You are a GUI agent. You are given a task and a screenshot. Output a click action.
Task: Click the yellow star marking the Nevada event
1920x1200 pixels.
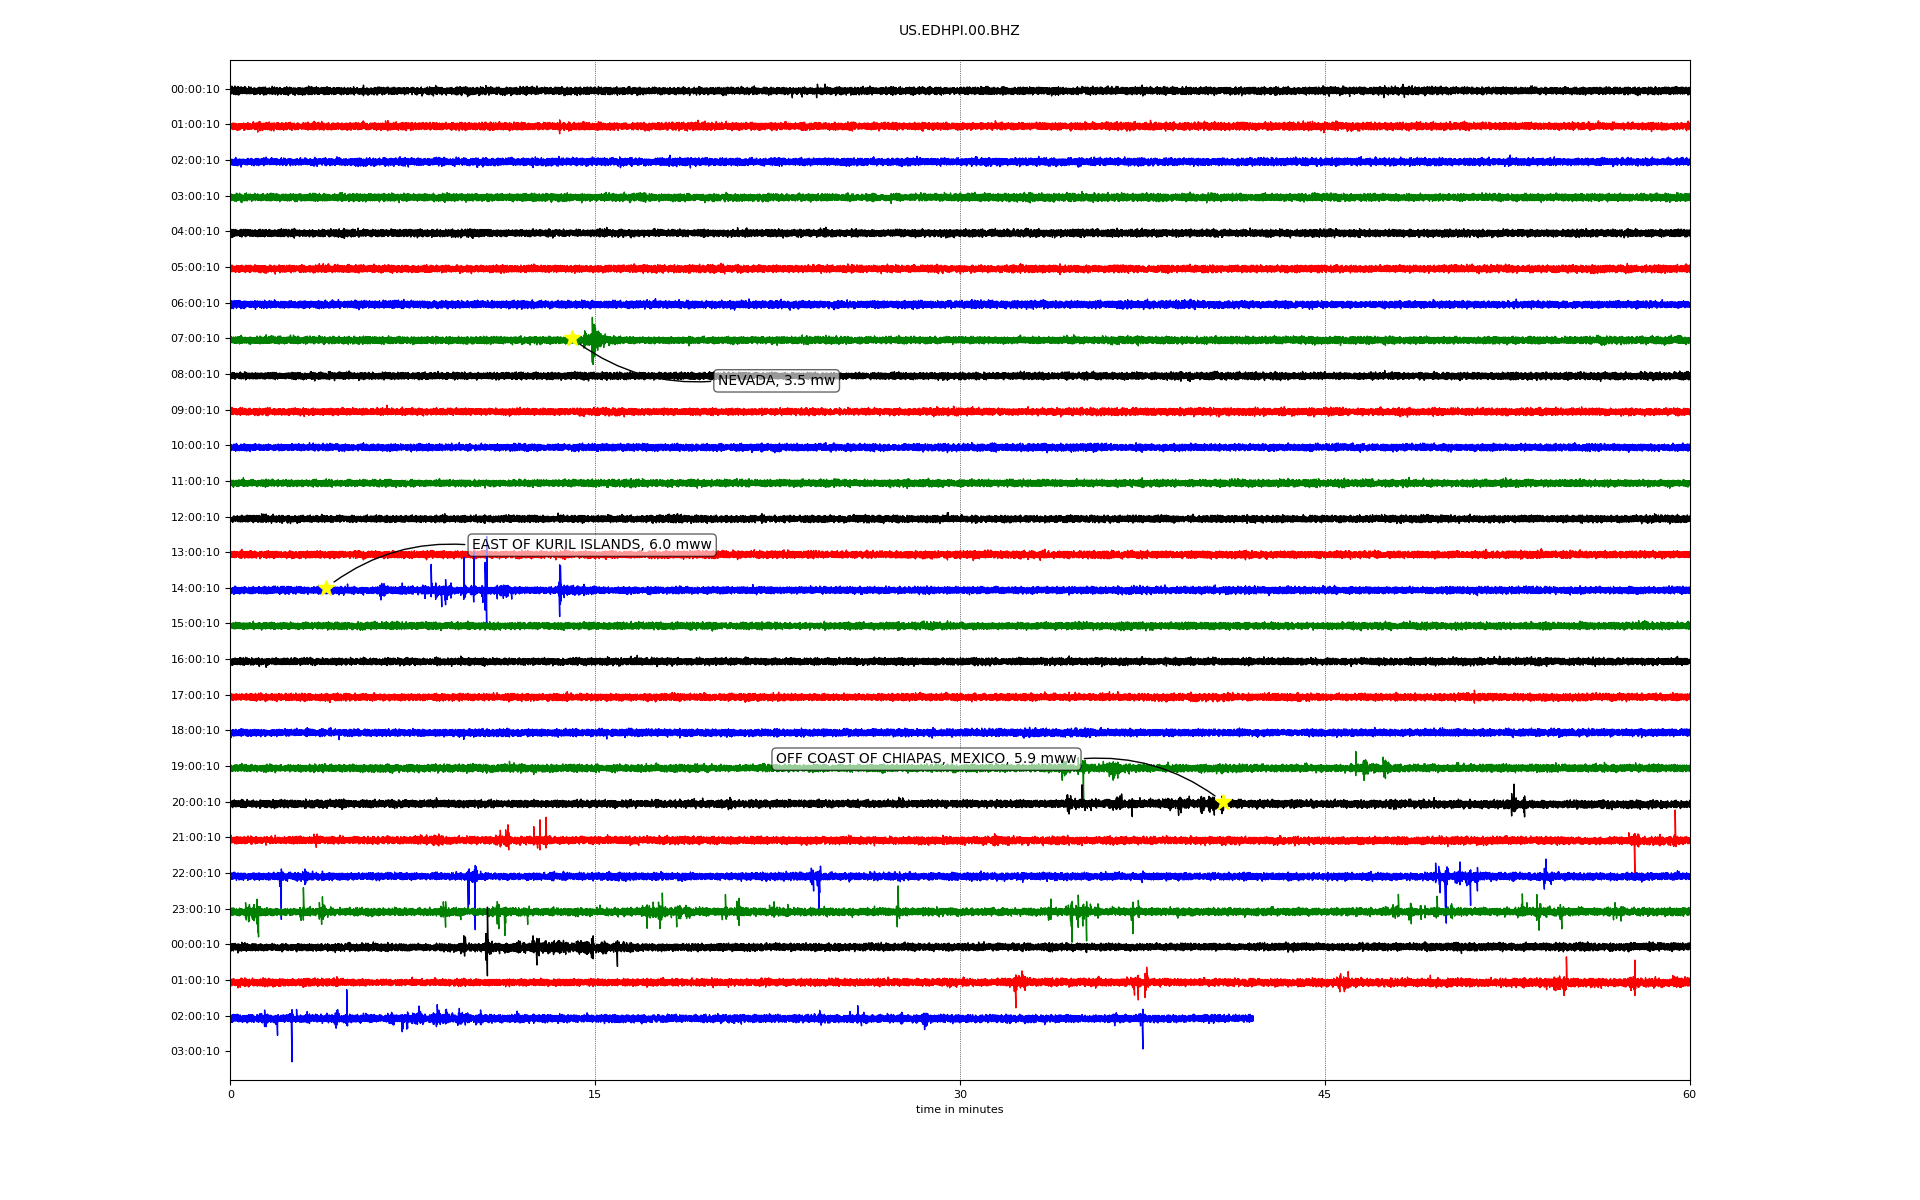click(x=572, y=338)
